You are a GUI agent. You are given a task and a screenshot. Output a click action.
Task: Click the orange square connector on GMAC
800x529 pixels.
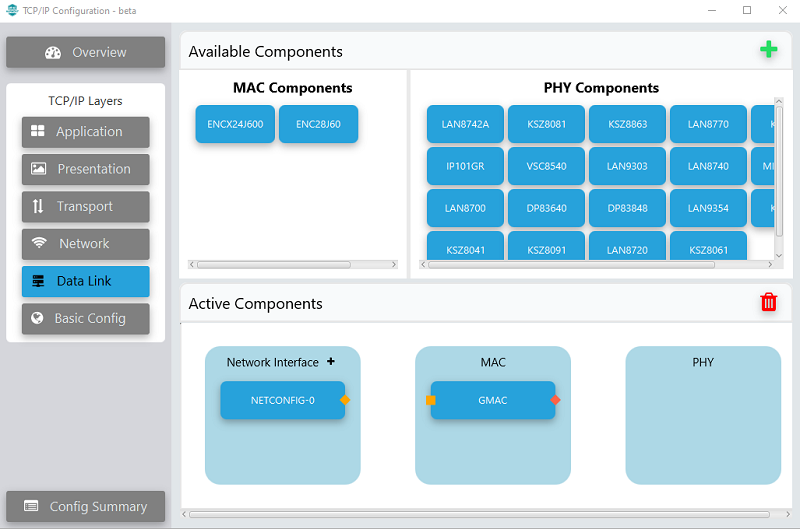pyautogui.click(x=431, y=400)
